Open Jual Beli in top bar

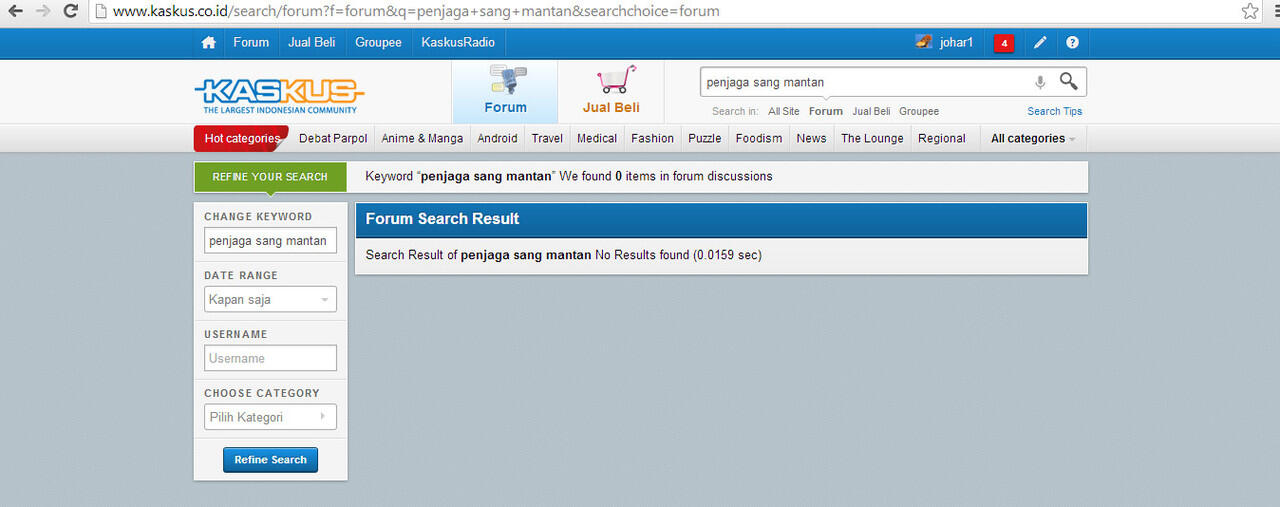pyautogui.click(x=312, y=42)
